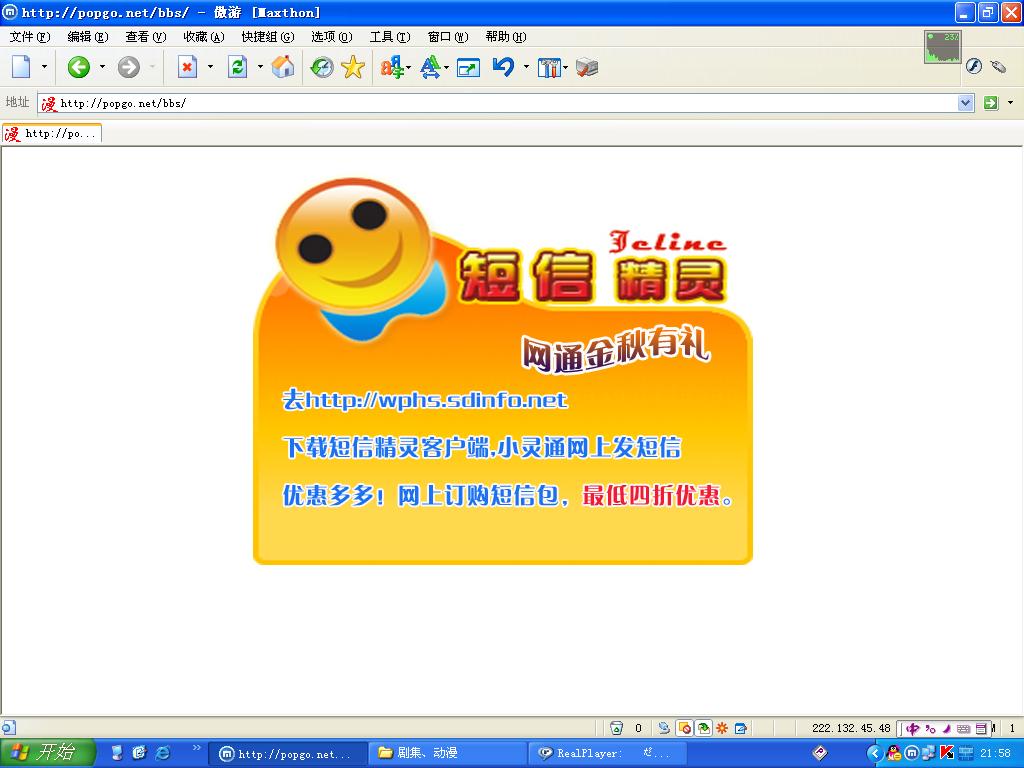Click the green Go arrow button
Screen dimensions: 1024x768
point(991,103)
